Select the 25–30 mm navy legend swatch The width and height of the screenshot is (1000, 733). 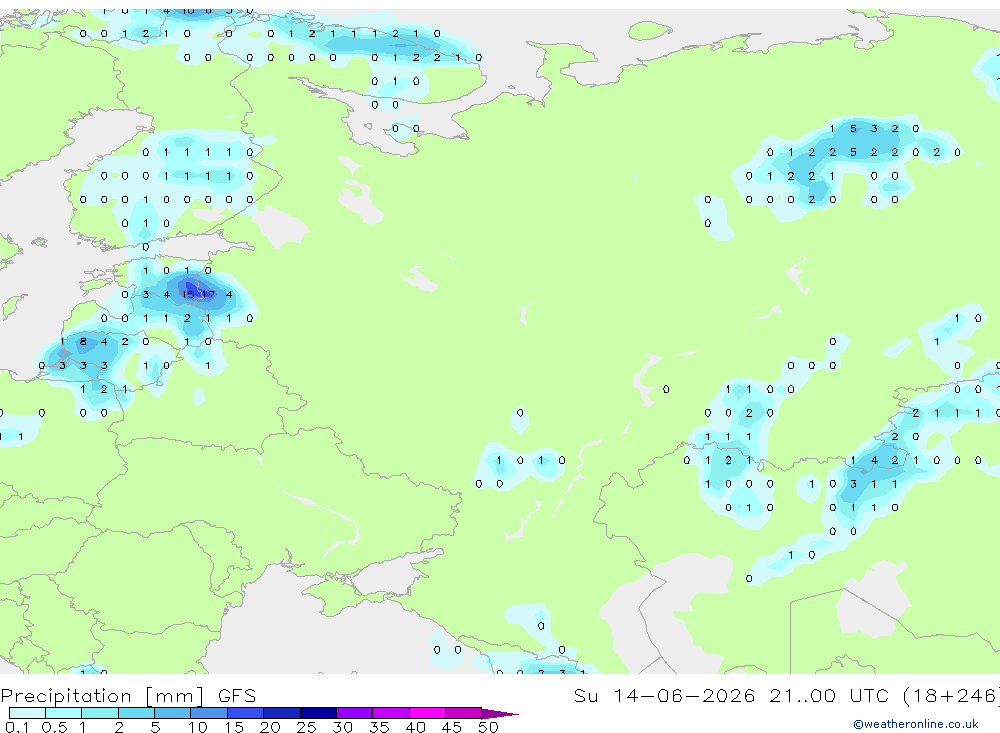click(318, 713)
